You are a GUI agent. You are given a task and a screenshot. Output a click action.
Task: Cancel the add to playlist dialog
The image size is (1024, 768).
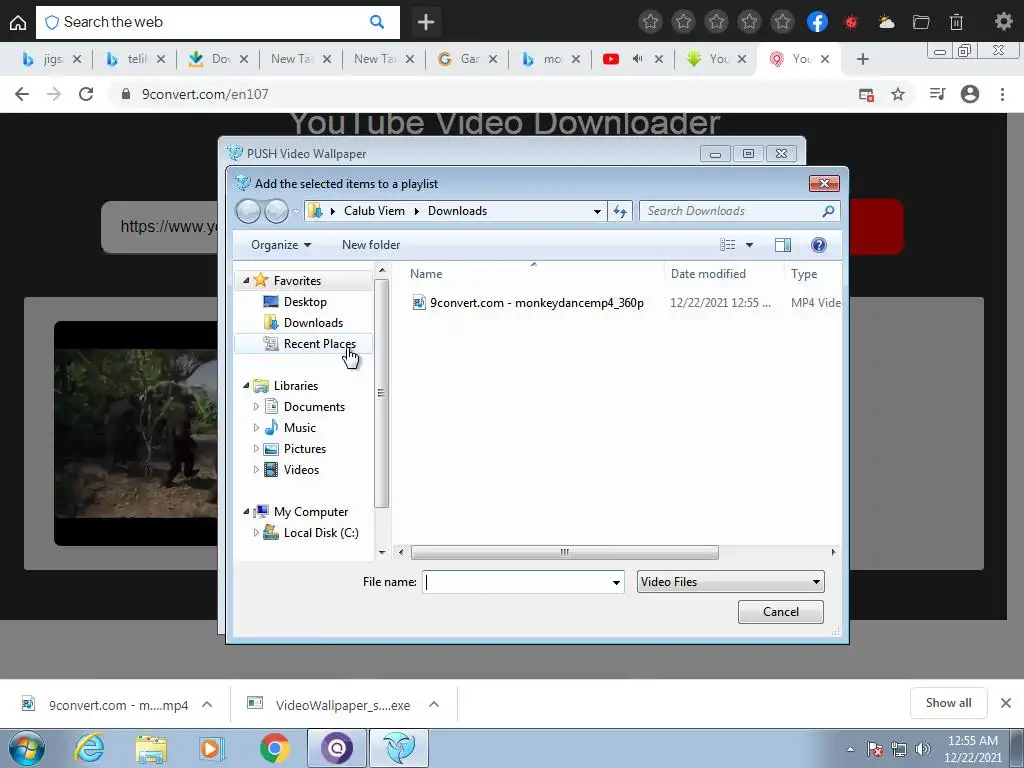pos(780,612)
